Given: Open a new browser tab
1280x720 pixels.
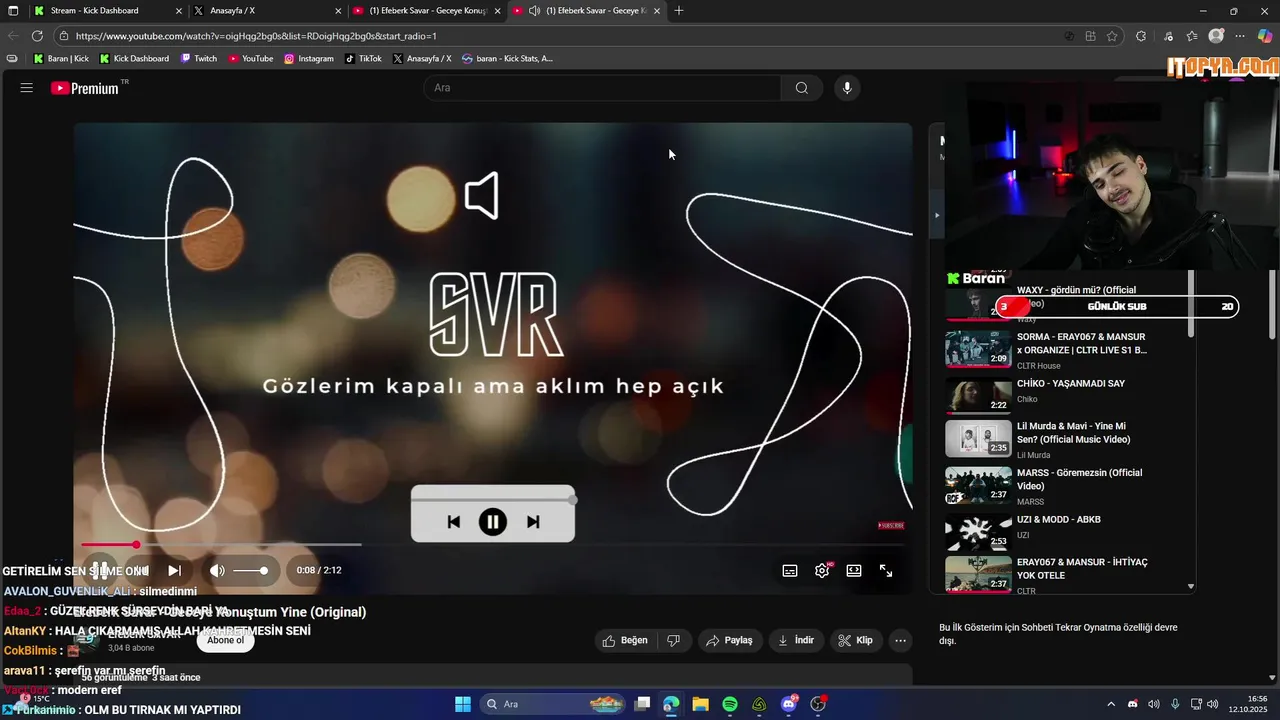Looking at the screenshot, I should [679, 11].
